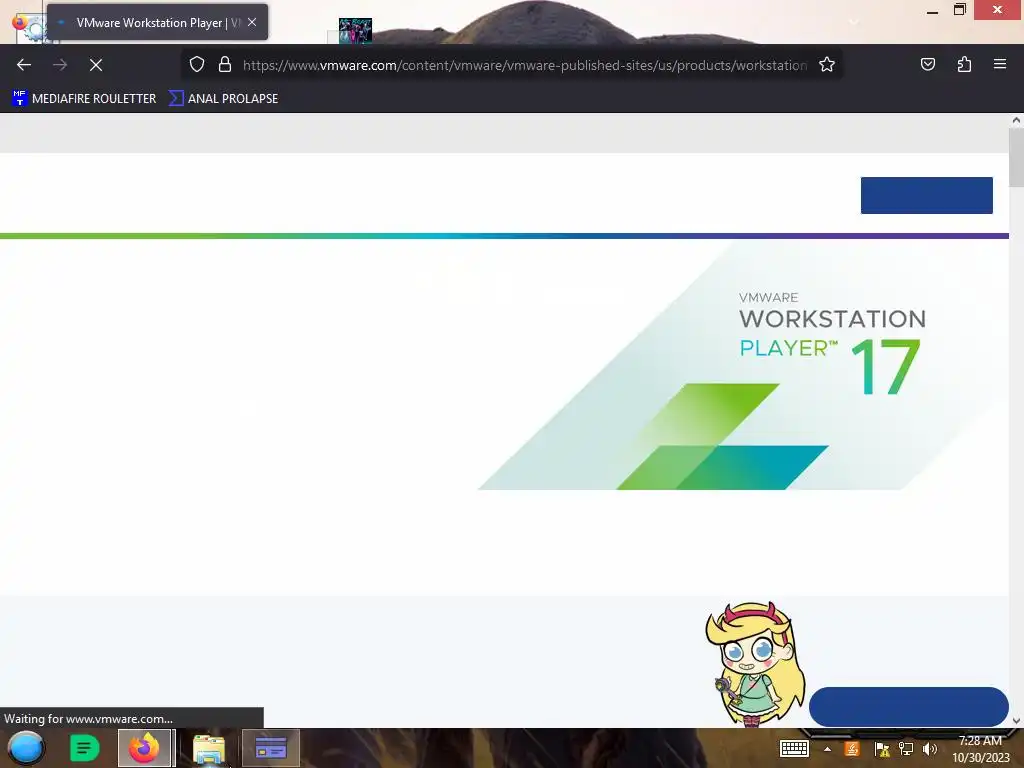
Task: Minimize the Firefox window
Action: (x=933, y=11)
